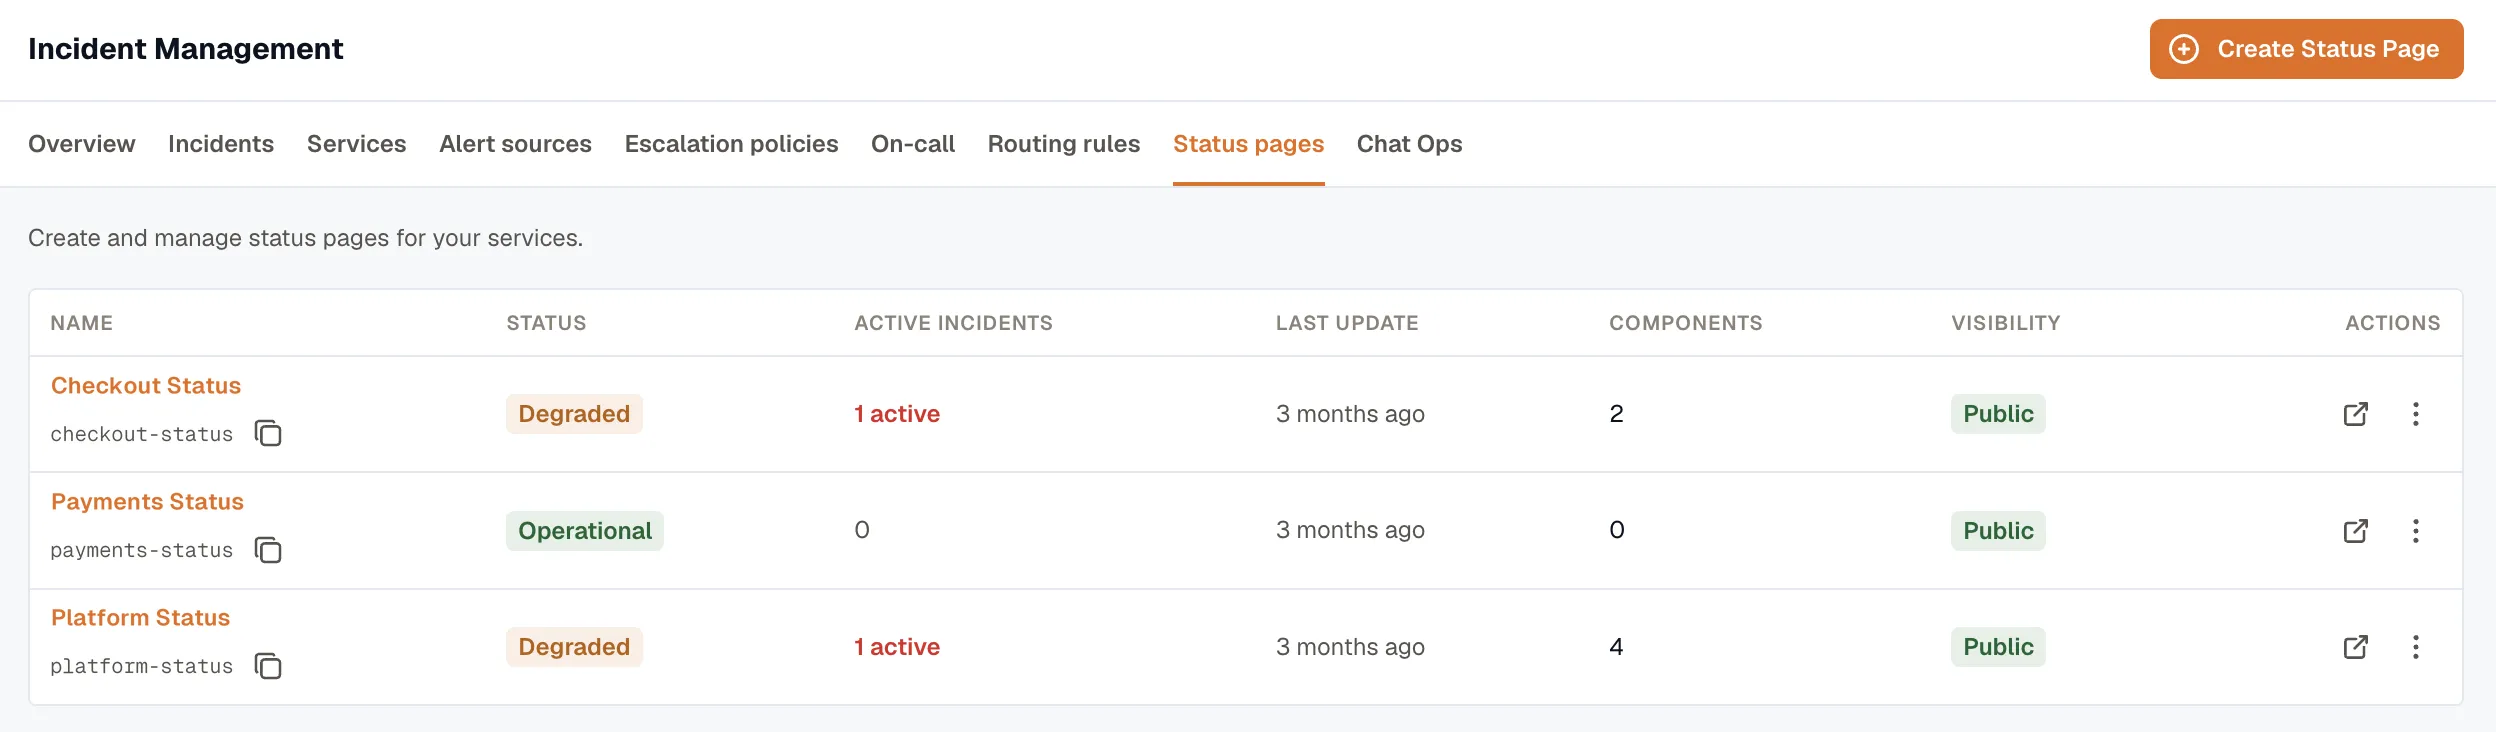Open the Payments Status link
This screenshot has width=2496, height=732.
tap(148, 502)
